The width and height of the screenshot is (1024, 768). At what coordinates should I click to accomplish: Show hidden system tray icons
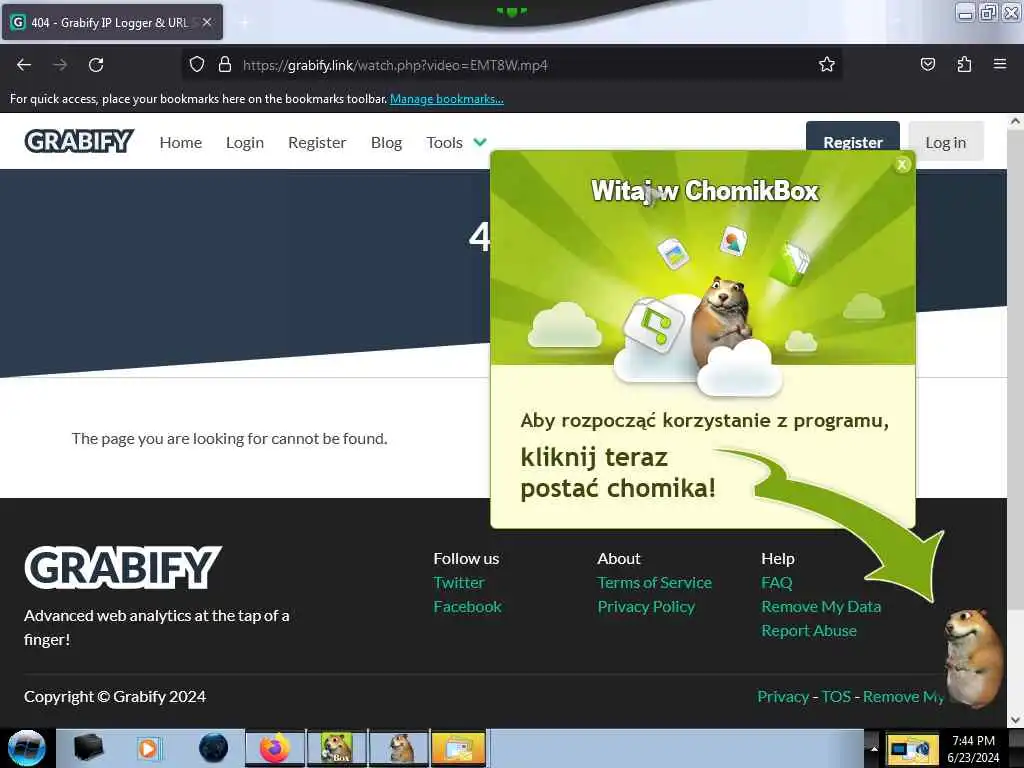click(873, 748)
